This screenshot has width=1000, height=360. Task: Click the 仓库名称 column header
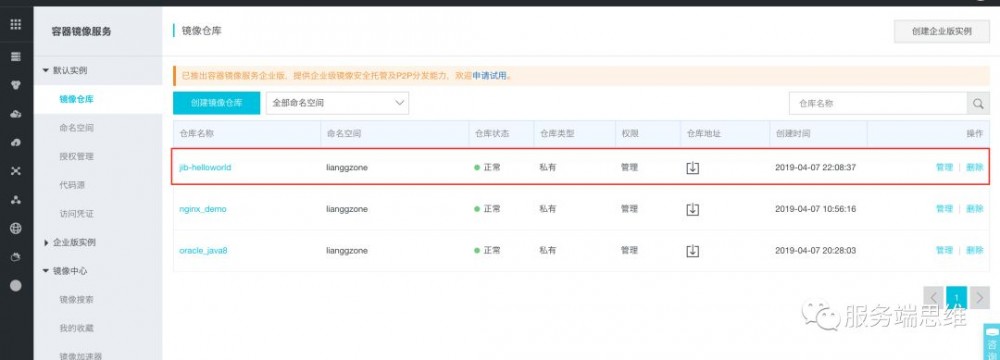(196, 134)
